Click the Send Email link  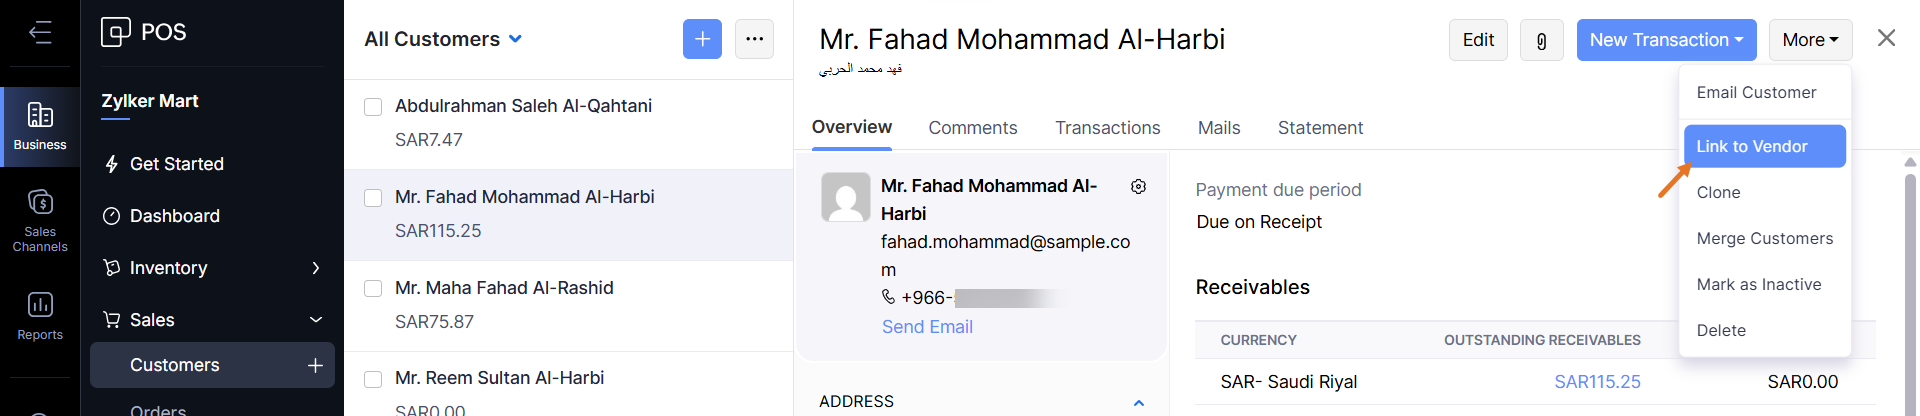[927, 327]
